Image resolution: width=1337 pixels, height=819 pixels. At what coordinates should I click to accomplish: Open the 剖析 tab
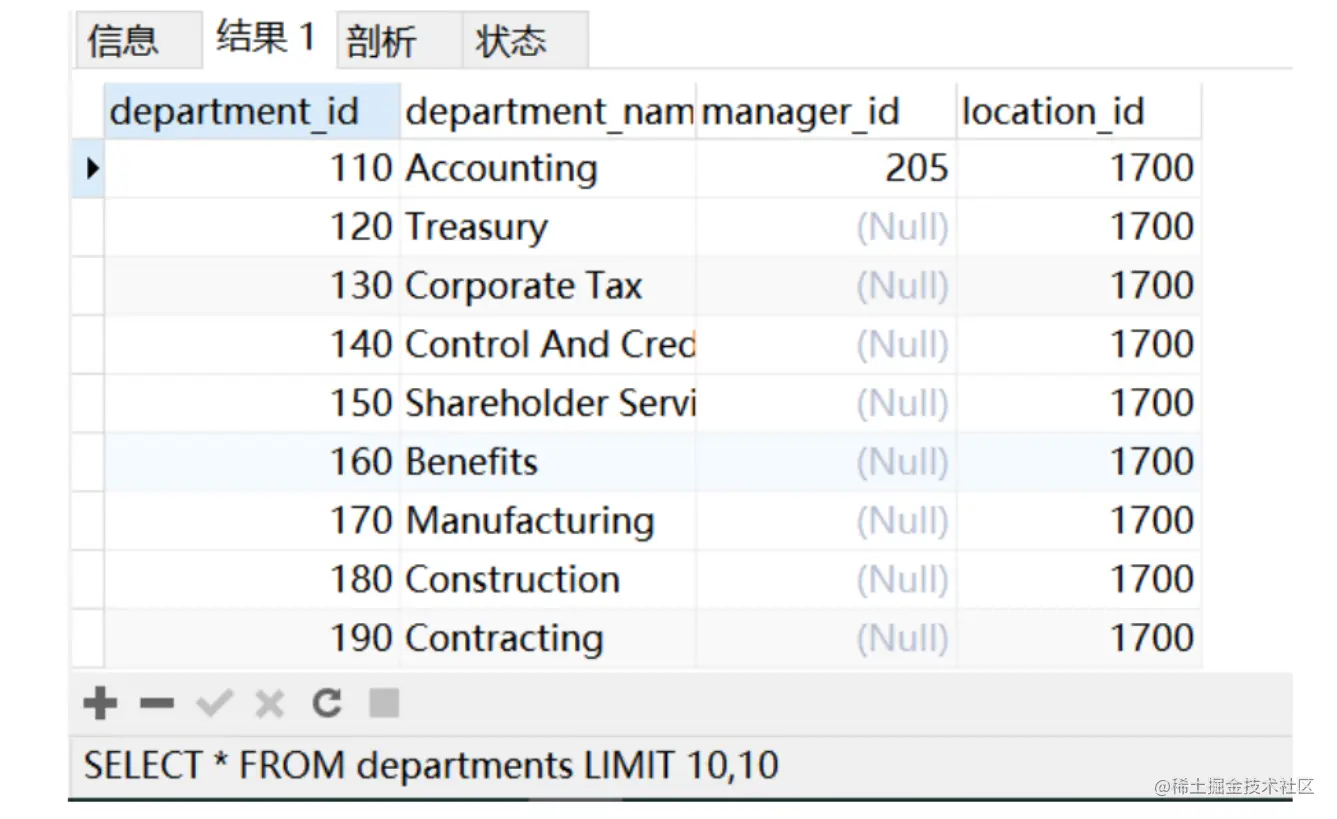pos(381,42)
